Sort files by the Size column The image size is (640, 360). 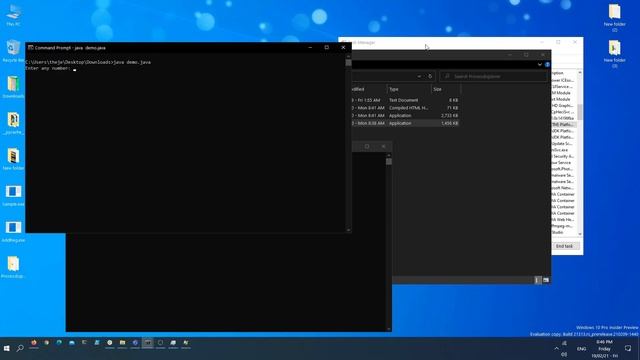pyautogui.click(x=446, y=89)
